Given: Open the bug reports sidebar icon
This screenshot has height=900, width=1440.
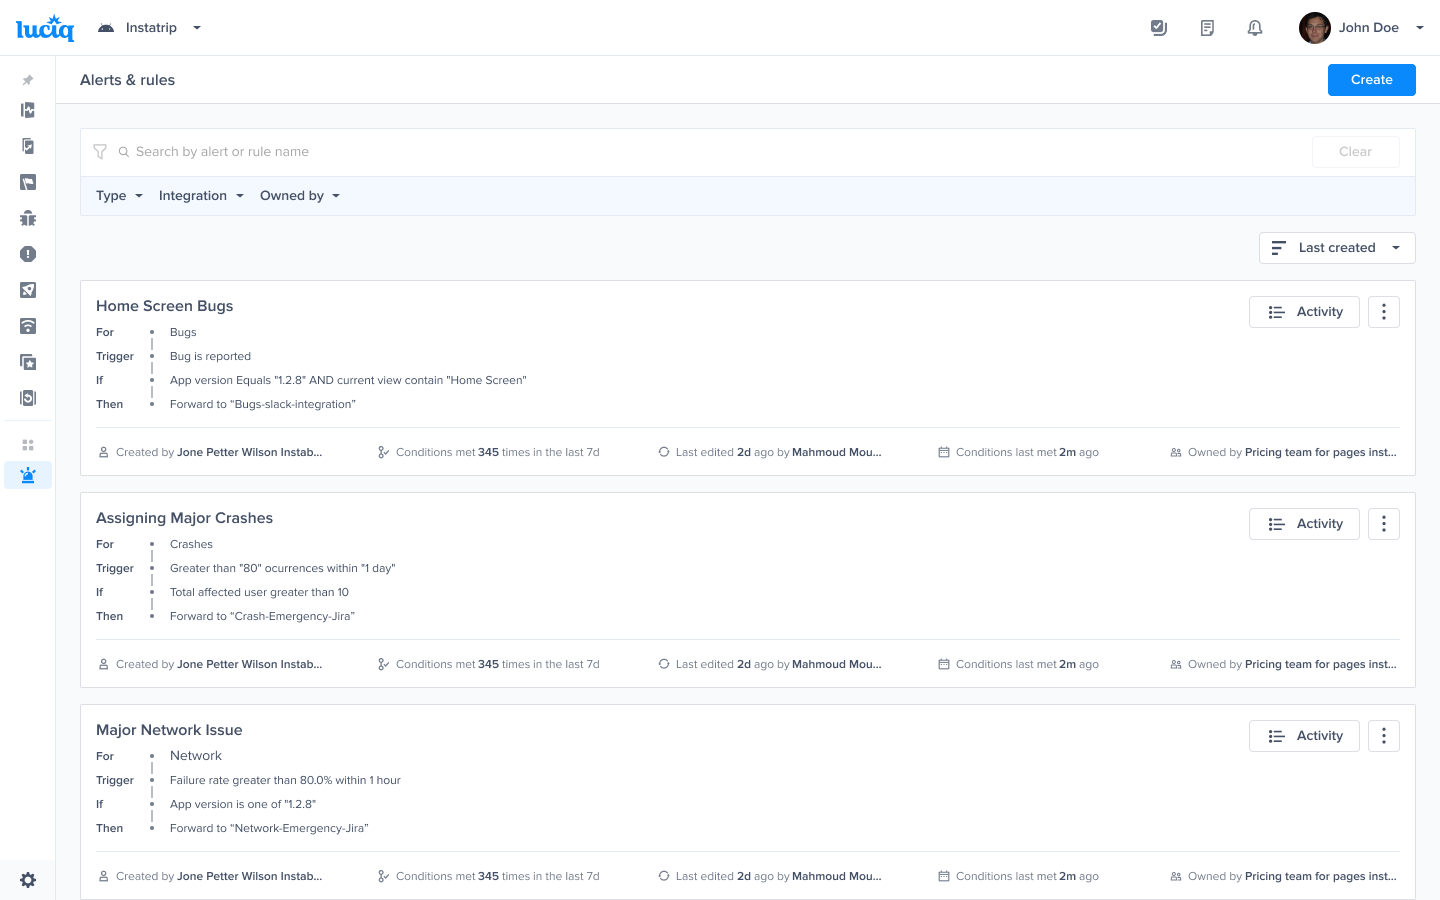Looking at the screenshot, I should tap(28, 218).
